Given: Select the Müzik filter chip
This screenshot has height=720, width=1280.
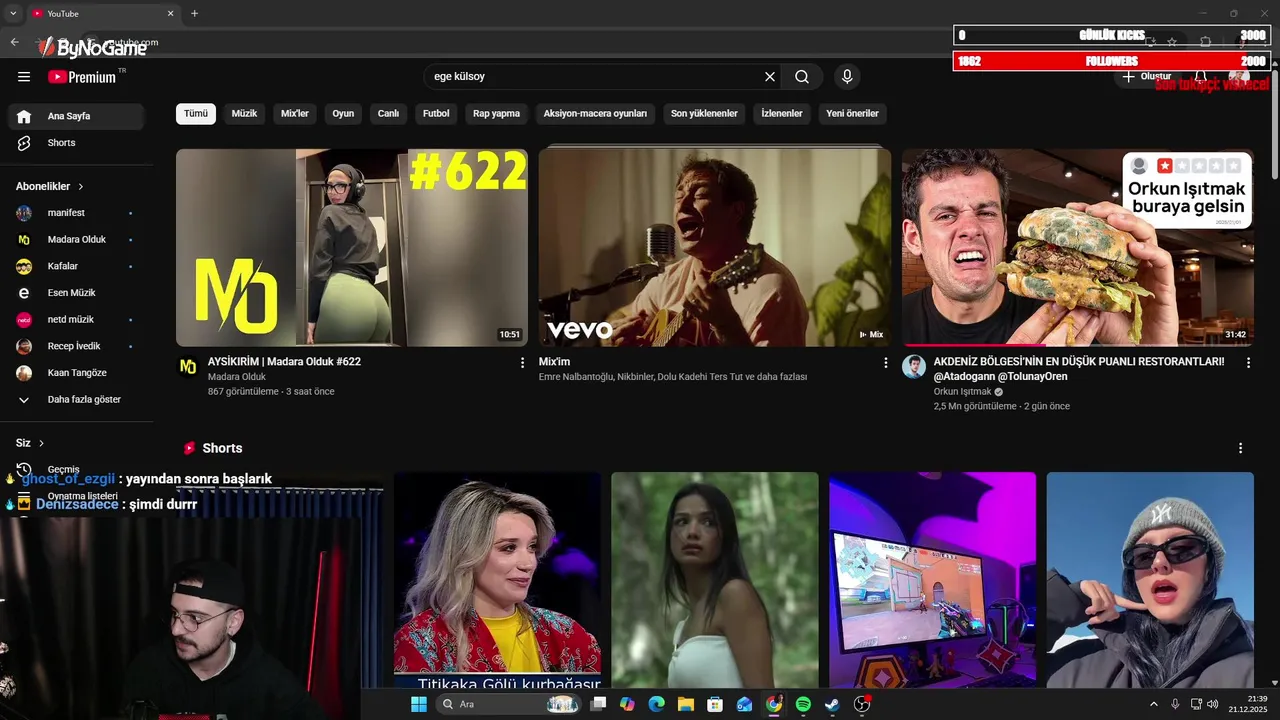Looking at the screenshot, I should [x=244, y=114].
